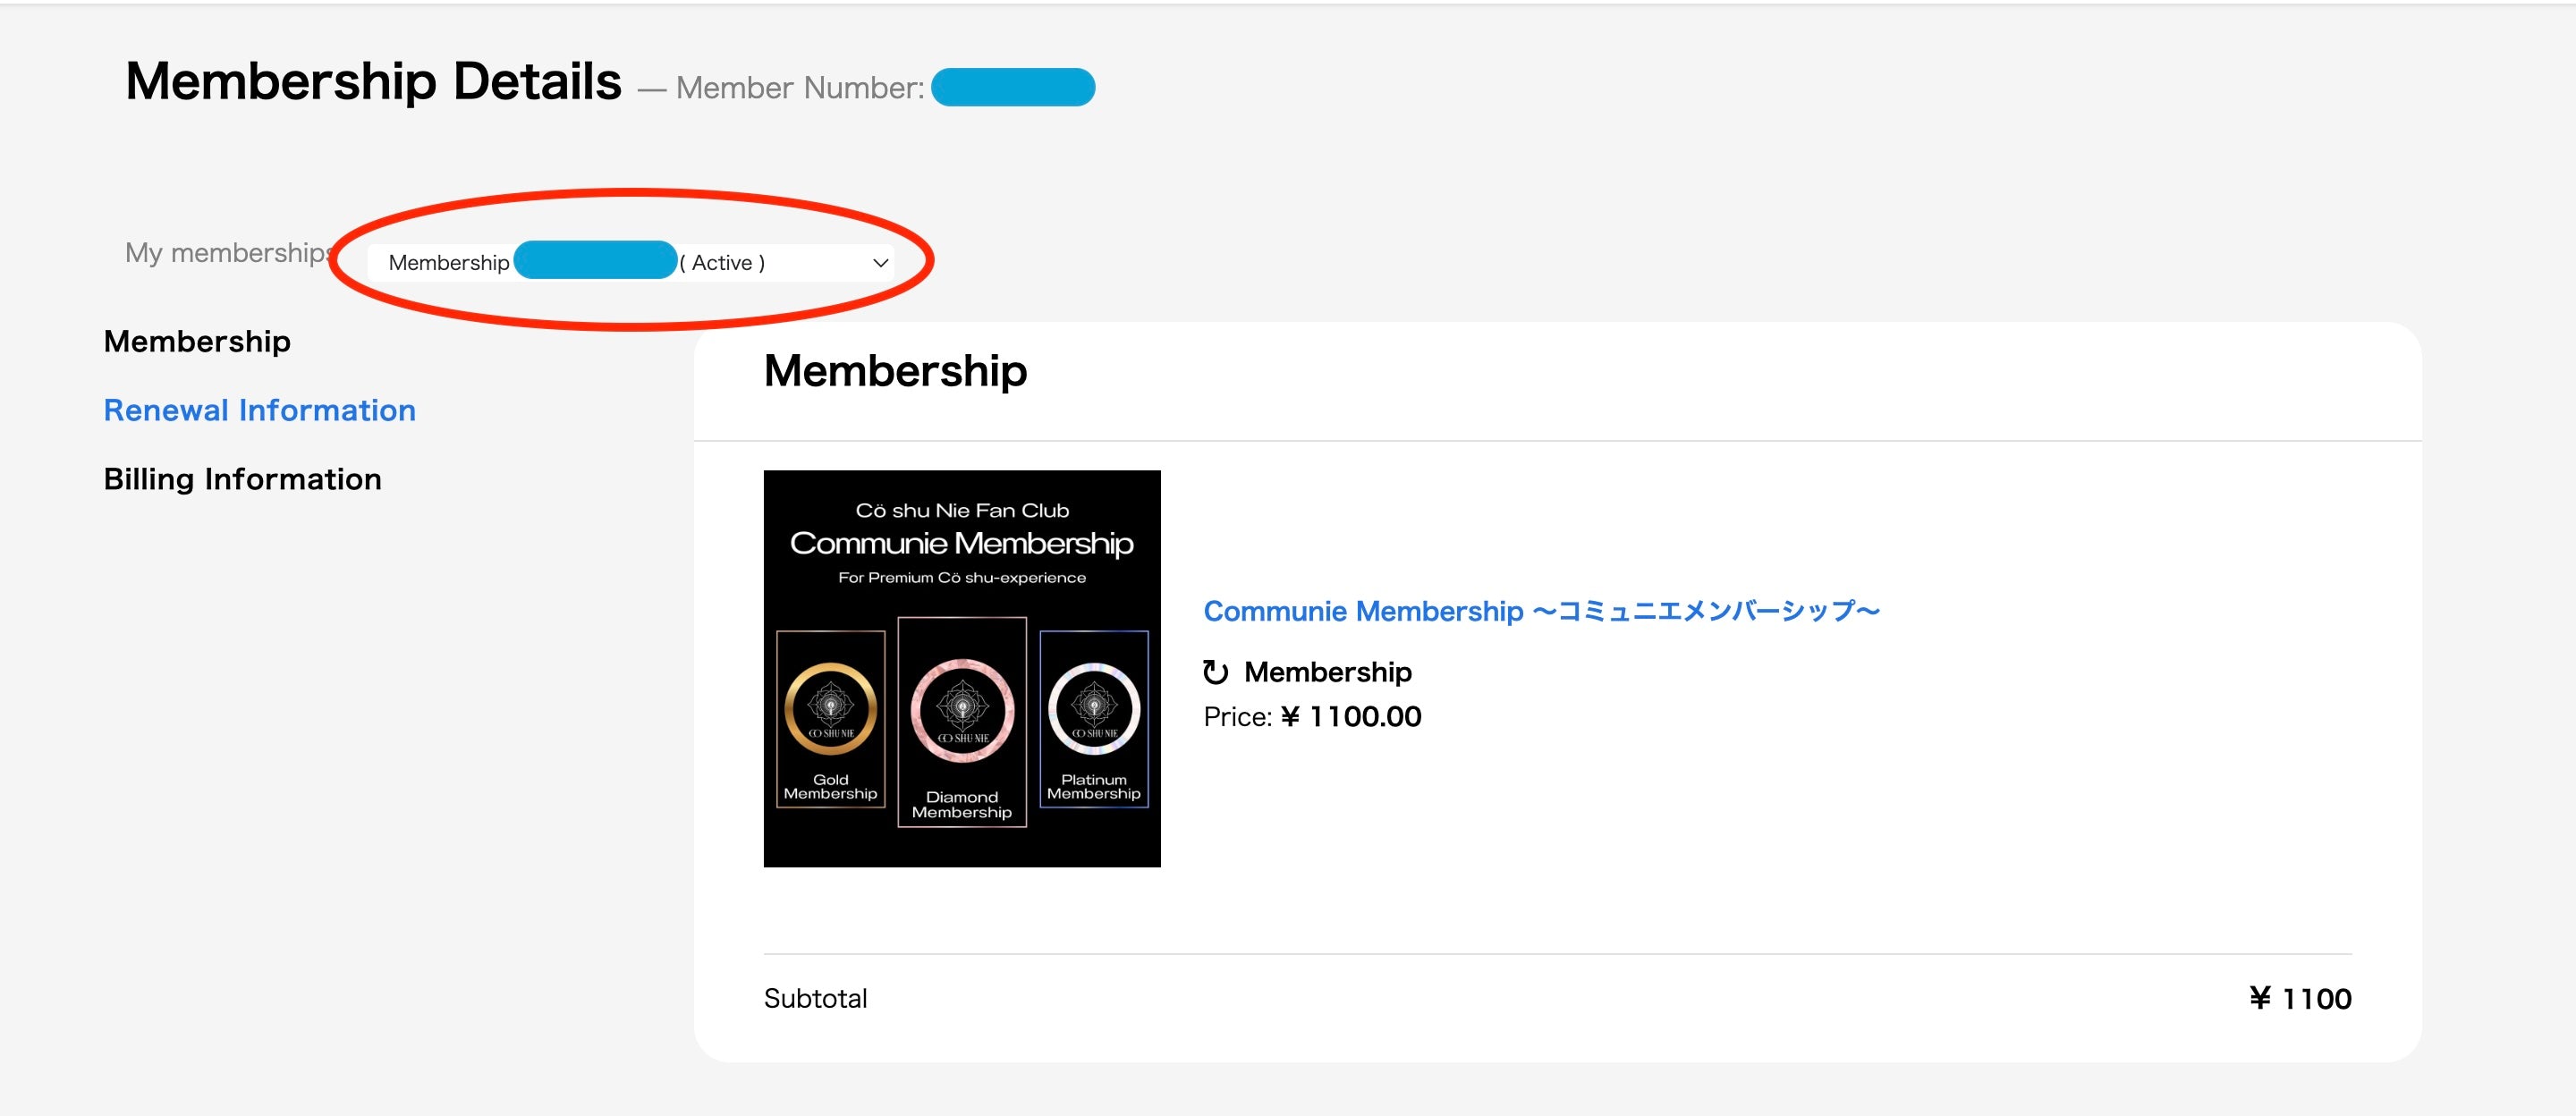Viewport: 2576px width, 1116px height.
Task: Click the "Cö shu Nie Fan Club" image text
Action: (x=962, y=511)
